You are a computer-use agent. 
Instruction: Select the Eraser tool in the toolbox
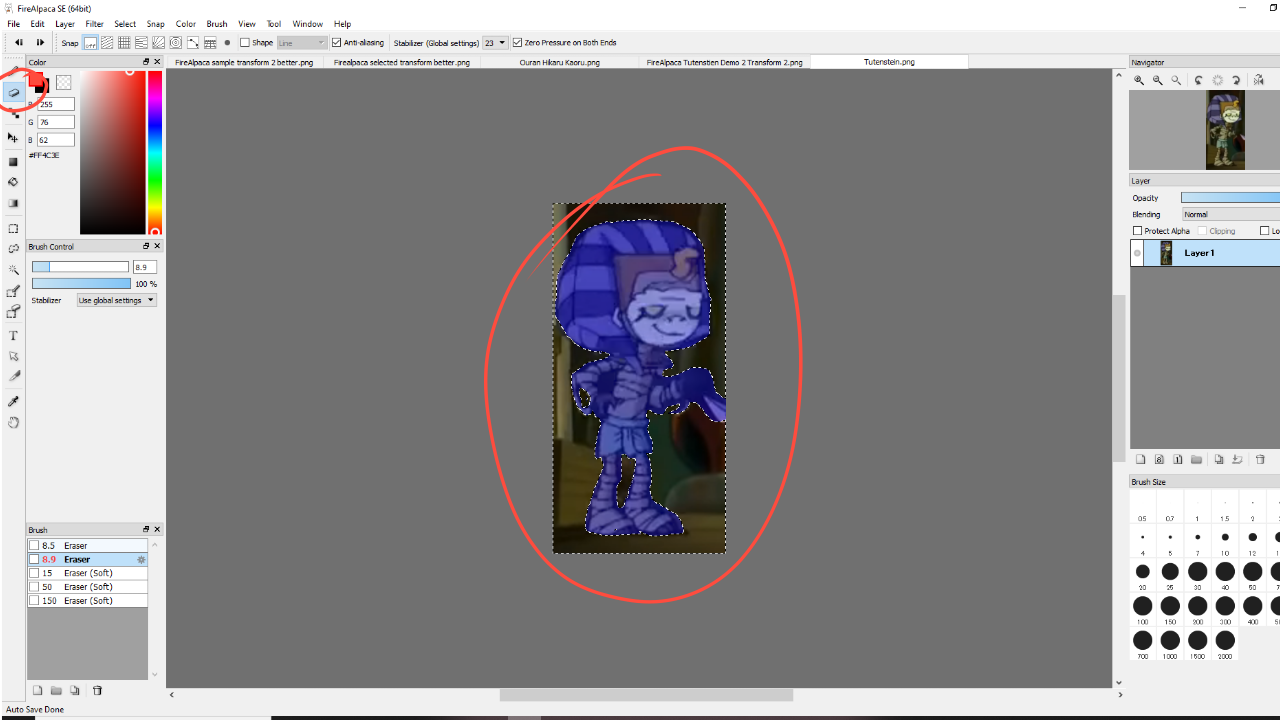[14, 93]
